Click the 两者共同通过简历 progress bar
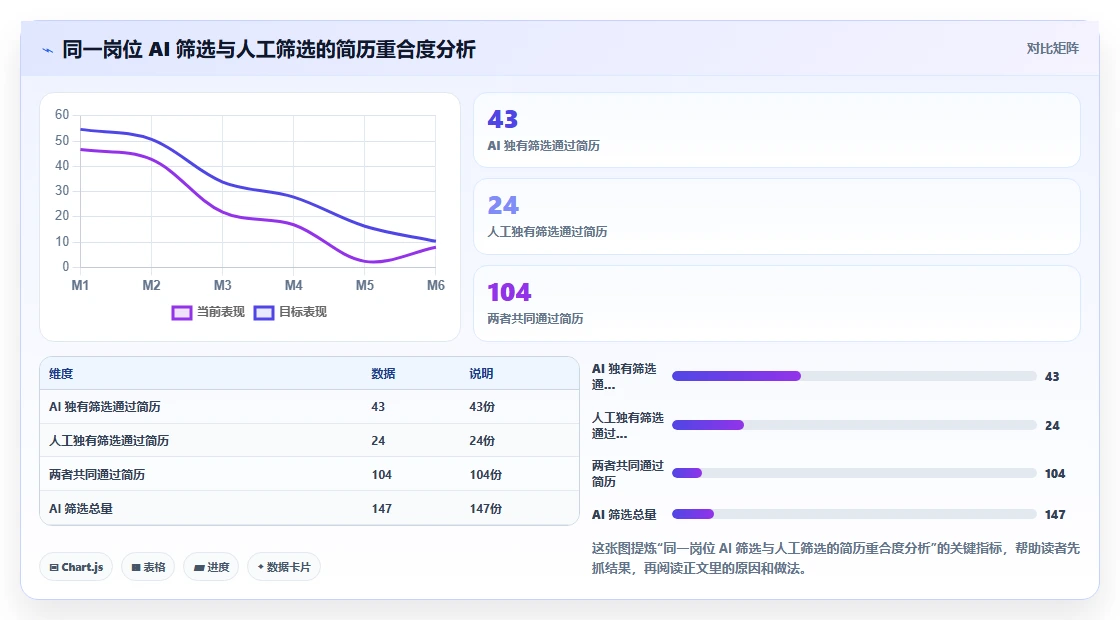The width and height of the screenshot is (1120, 620). point(854,473)
